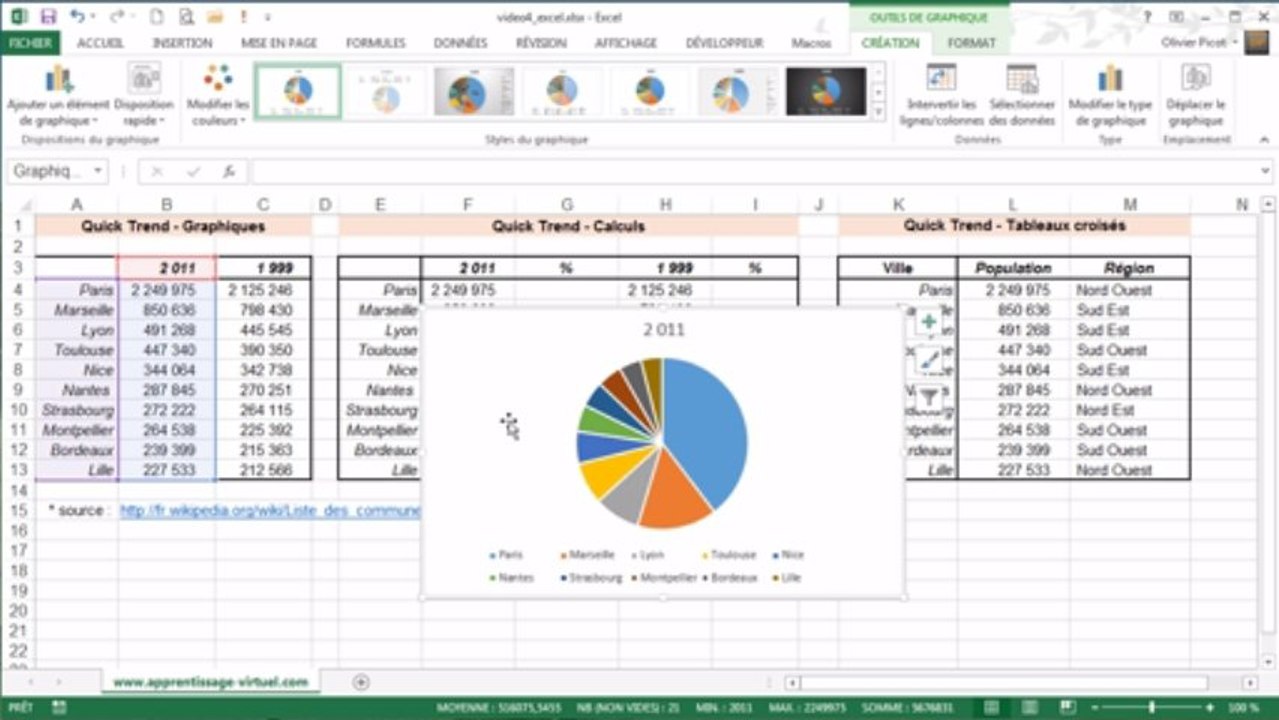Open the Modifier les couleurs dropdown
The height and width of the screenshot is (720, 1279).
pyautogui.click(x=218, y=96)
